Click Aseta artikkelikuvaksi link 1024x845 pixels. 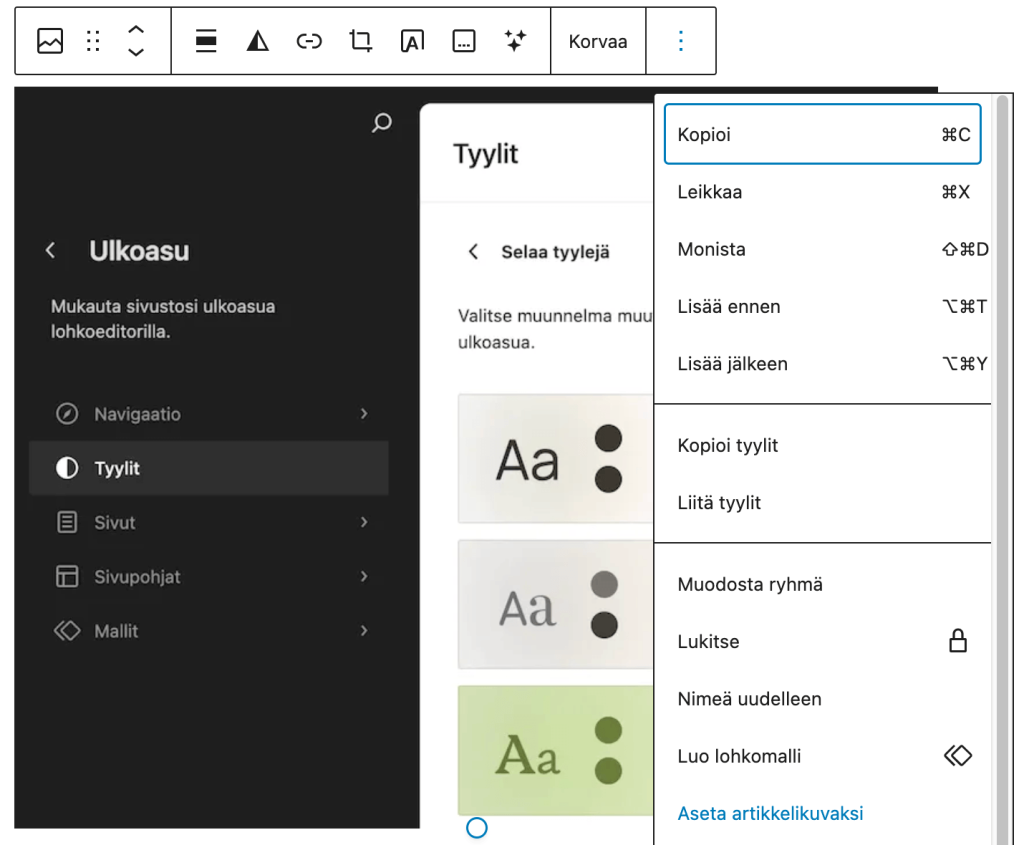click(771, 813)
